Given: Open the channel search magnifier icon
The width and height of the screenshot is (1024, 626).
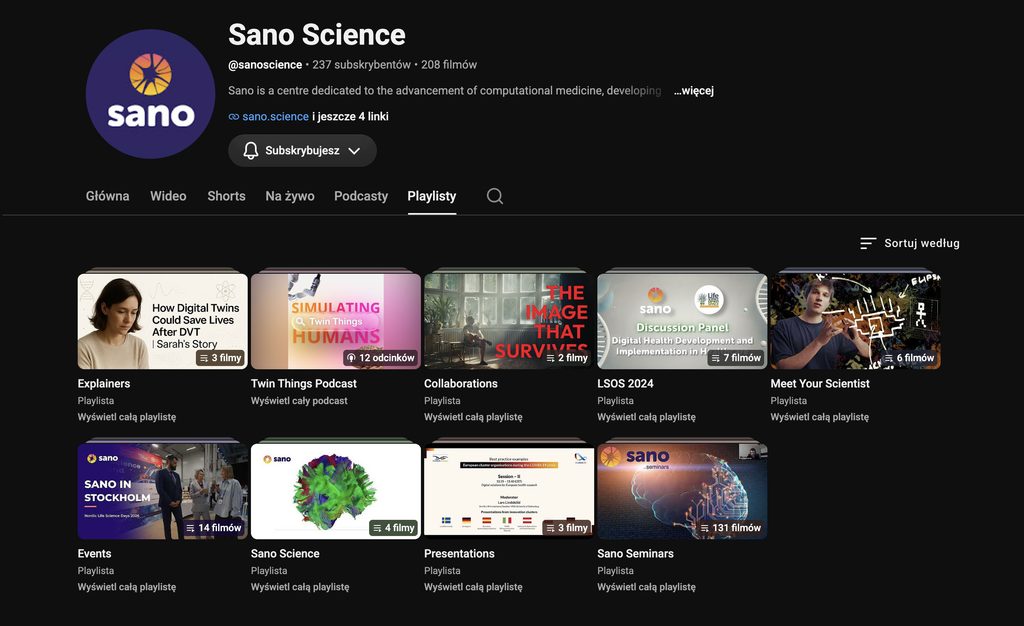Looking at the screenshot, I should tap(494, 196).
